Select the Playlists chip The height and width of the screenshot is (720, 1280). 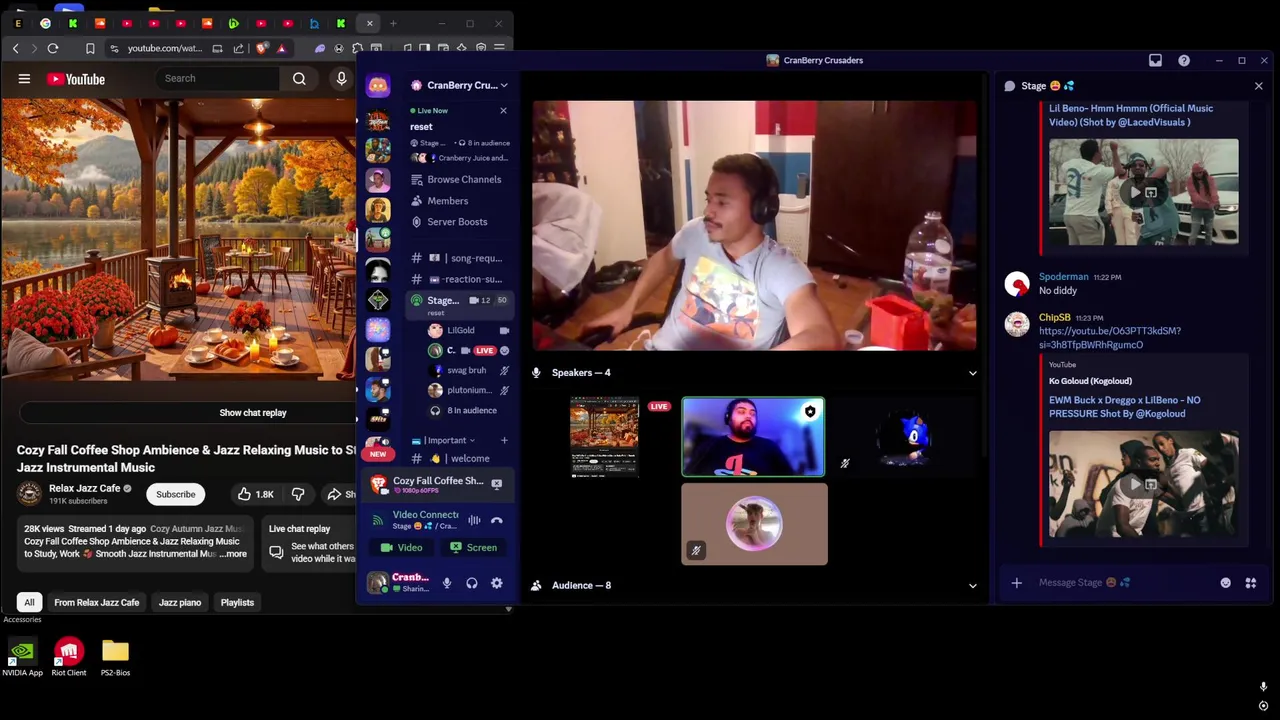tap(237, 602)
